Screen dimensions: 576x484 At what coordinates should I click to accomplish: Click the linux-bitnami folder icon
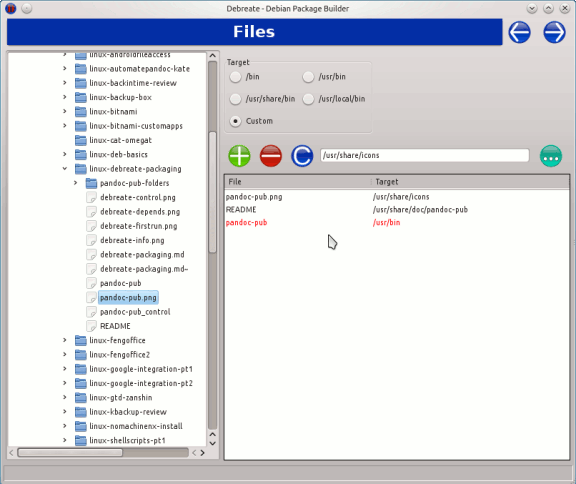(80, 111)
